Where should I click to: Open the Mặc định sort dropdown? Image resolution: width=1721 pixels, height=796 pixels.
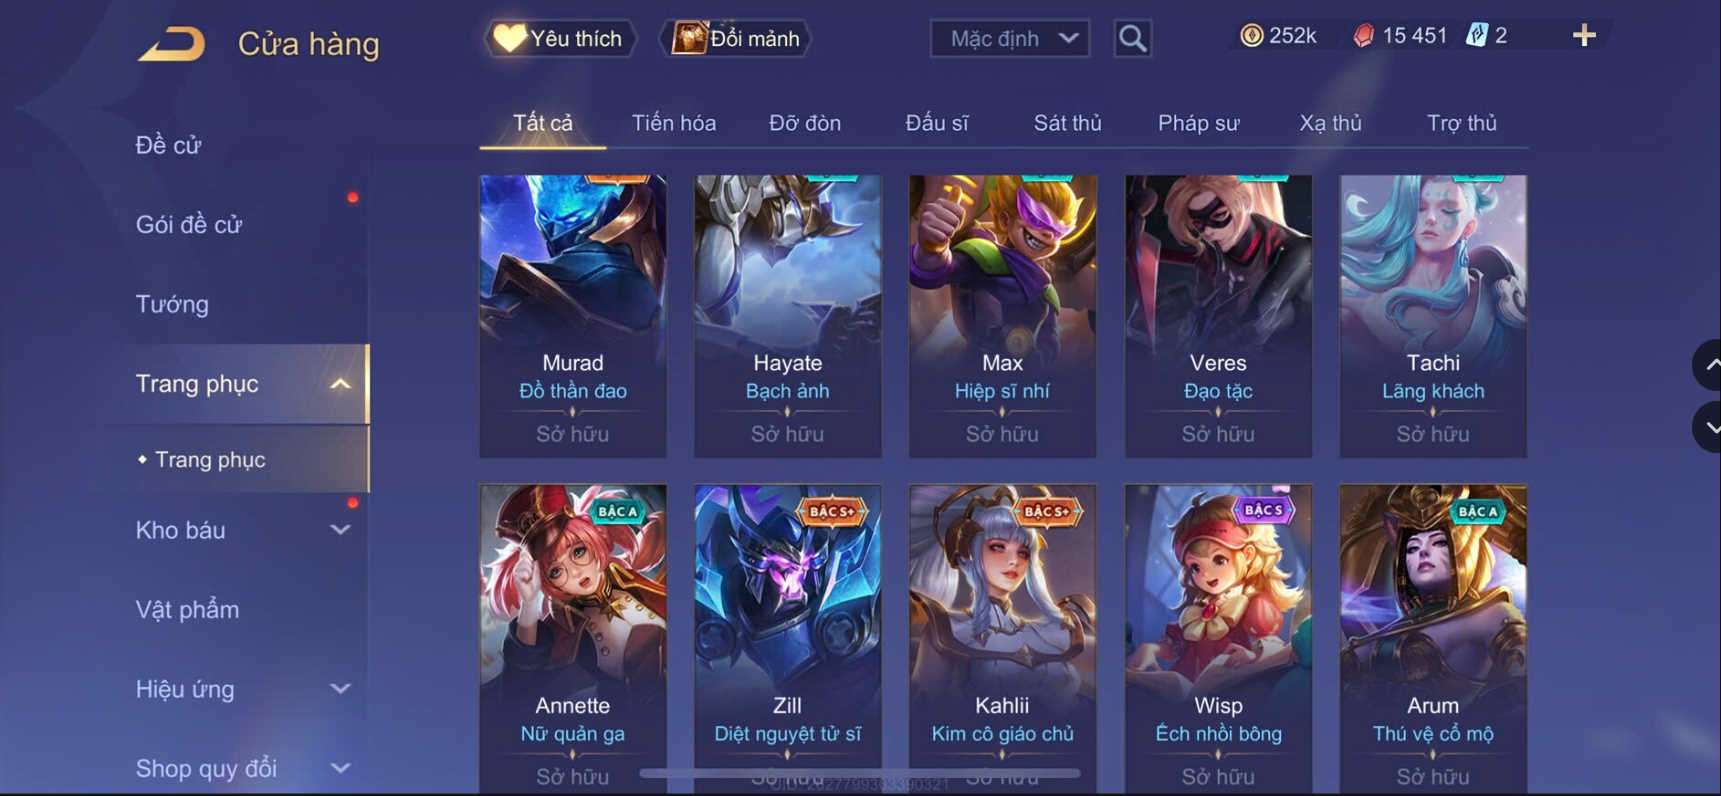1010,39
